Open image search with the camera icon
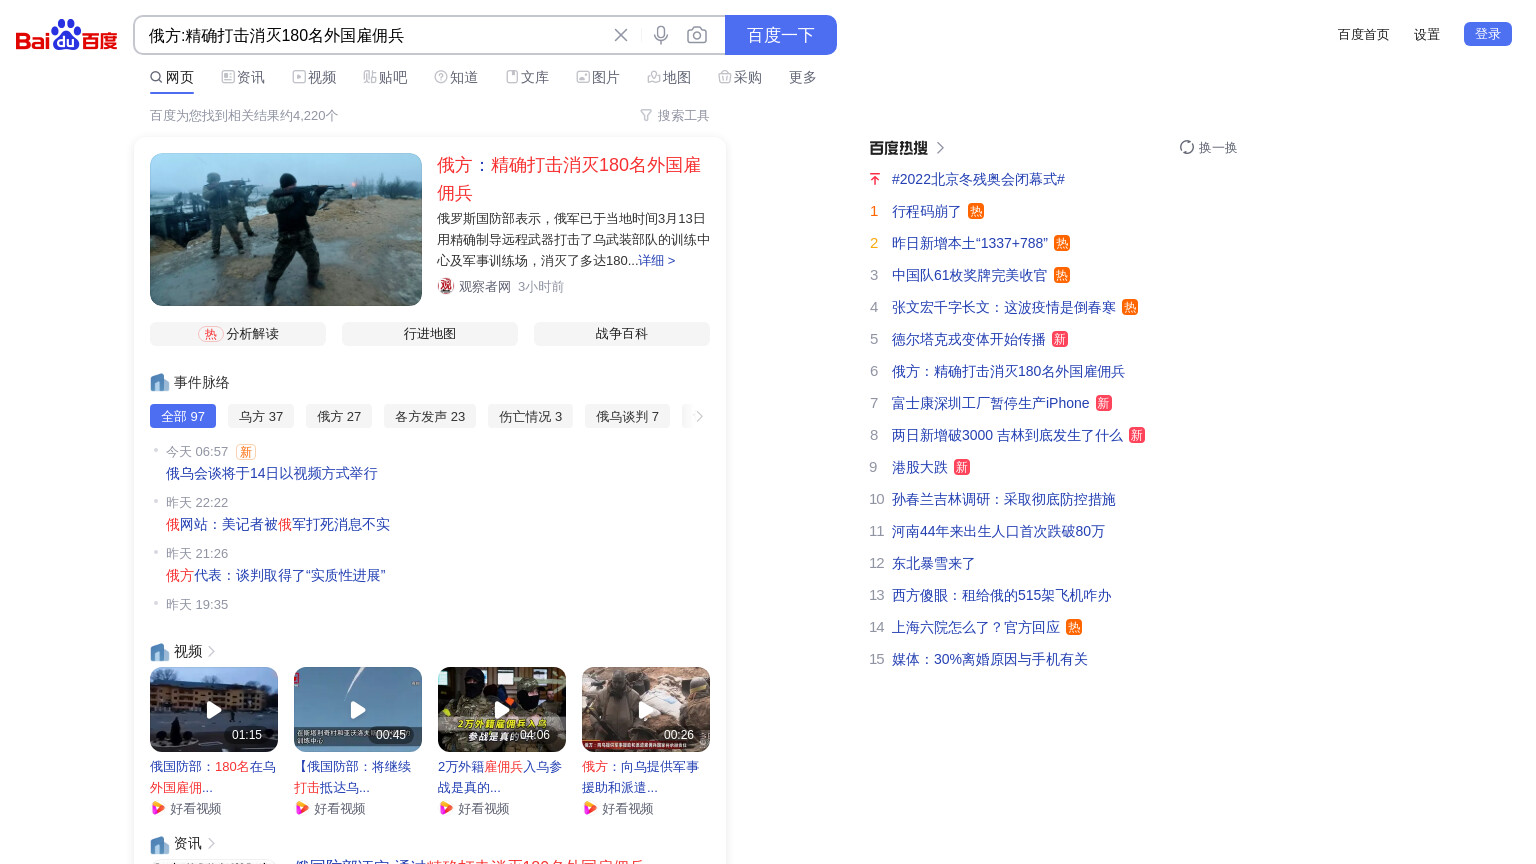This screenshot has width=1536, height=864. pos(697,35)
